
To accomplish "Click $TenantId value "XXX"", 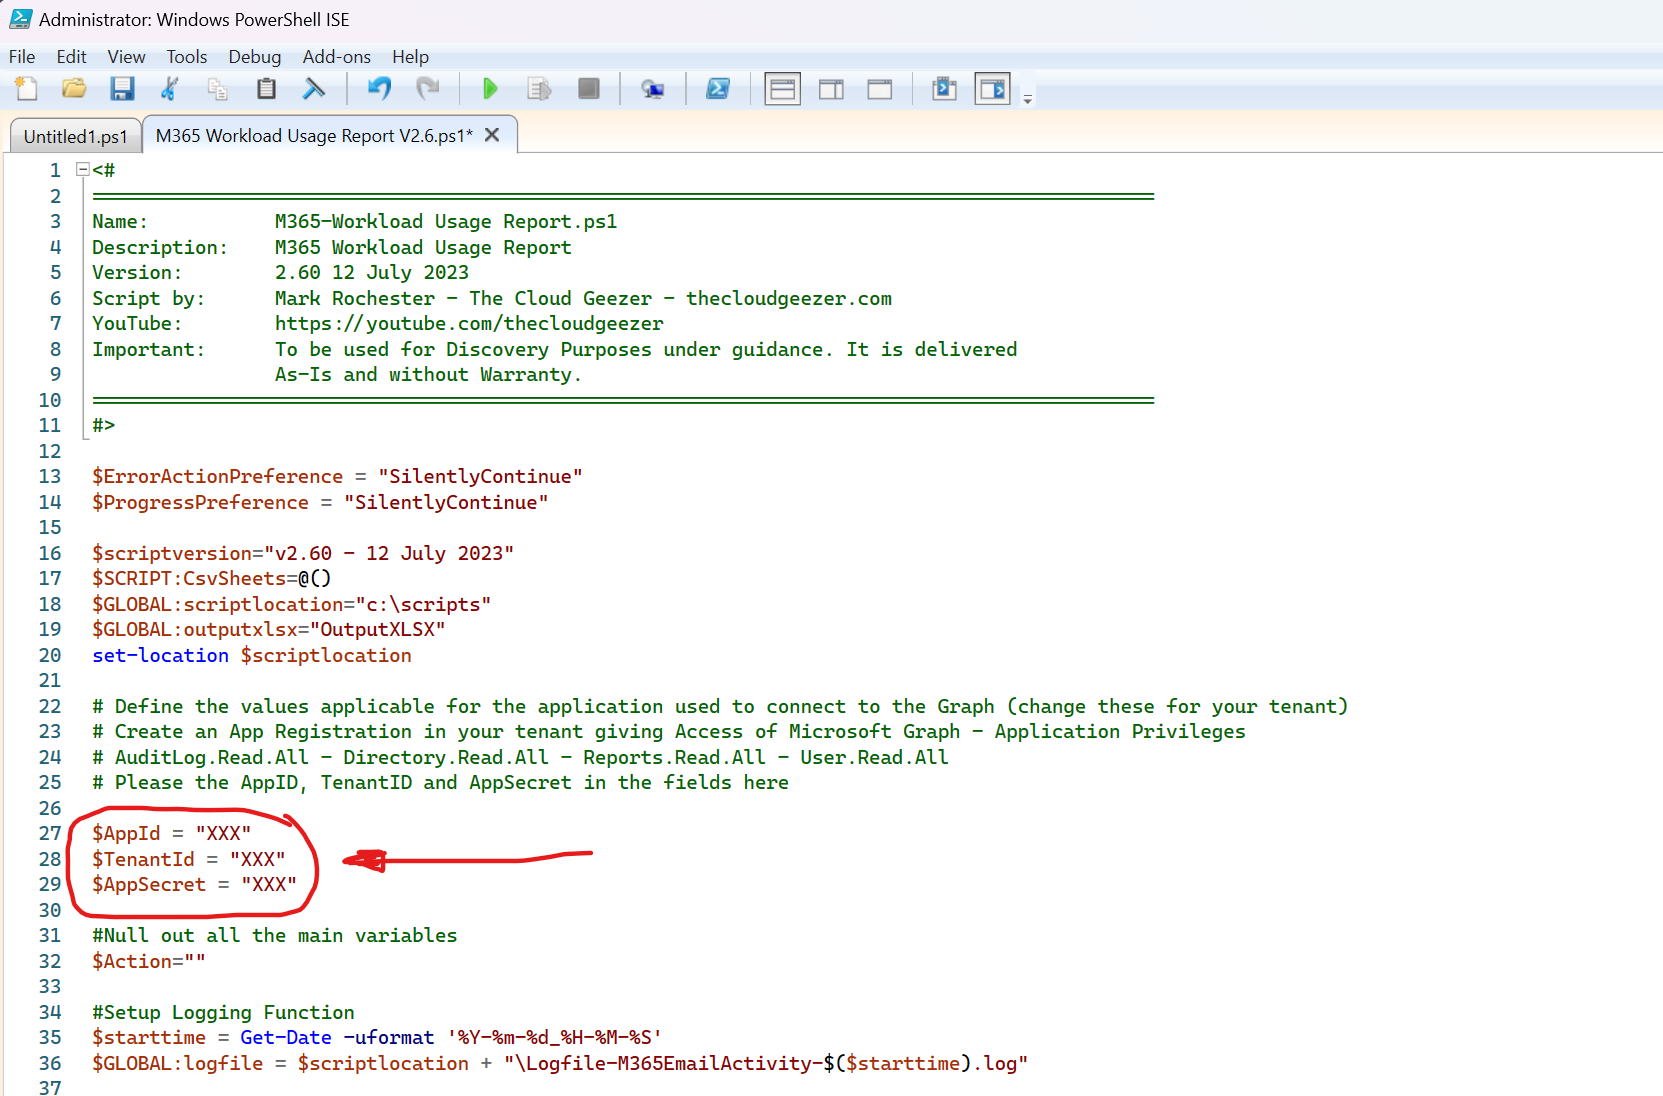I will point(257,859).
